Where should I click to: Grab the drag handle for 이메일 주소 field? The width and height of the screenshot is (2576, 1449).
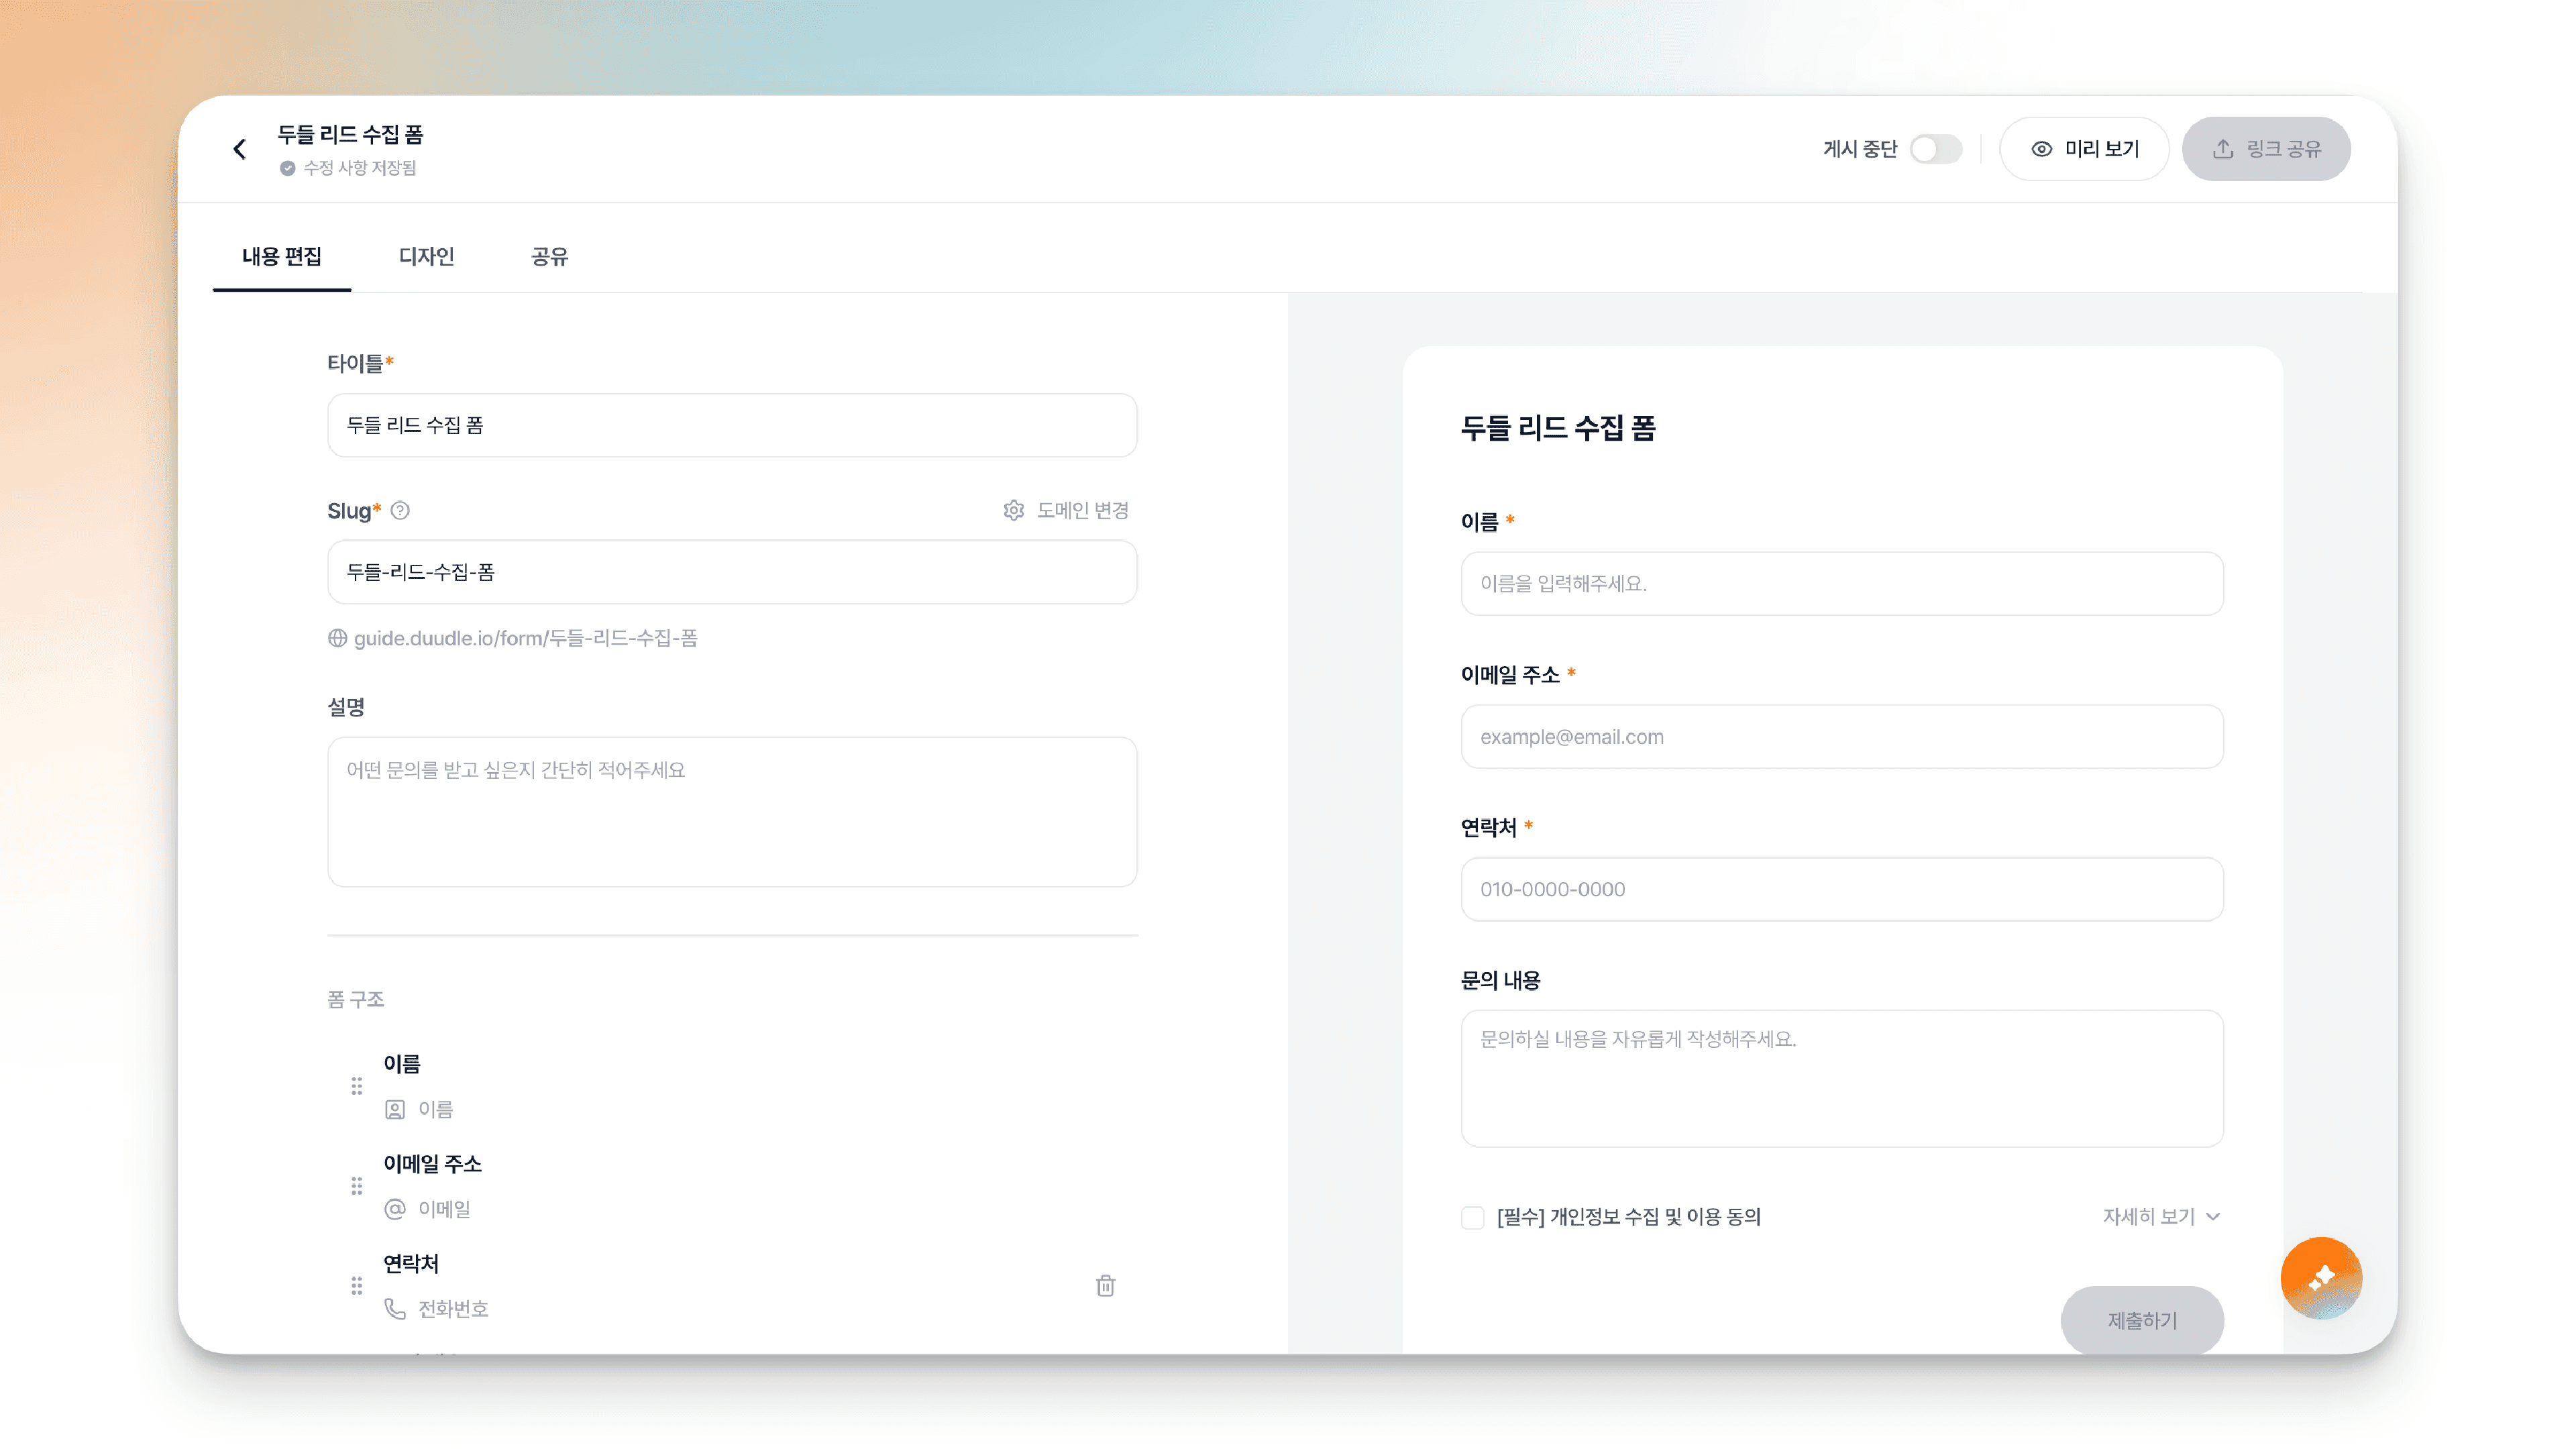pyautogui.click(x=356, y=1186)
